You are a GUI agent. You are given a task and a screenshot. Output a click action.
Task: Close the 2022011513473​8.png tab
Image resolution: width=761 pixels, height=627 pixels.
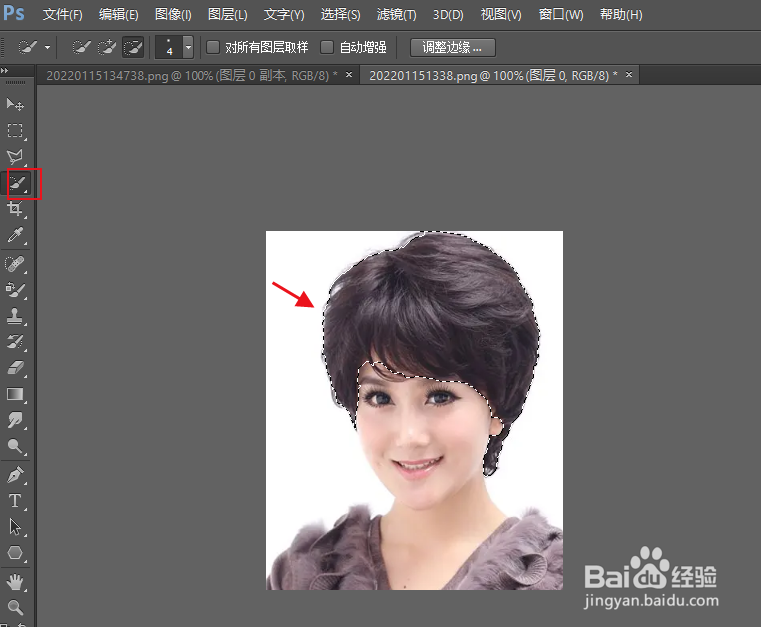349,75
